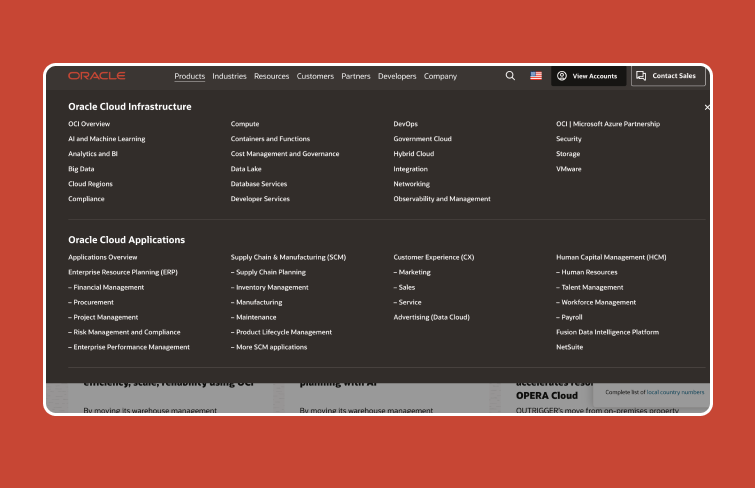Open Maintenance link

tap(253, 317)
